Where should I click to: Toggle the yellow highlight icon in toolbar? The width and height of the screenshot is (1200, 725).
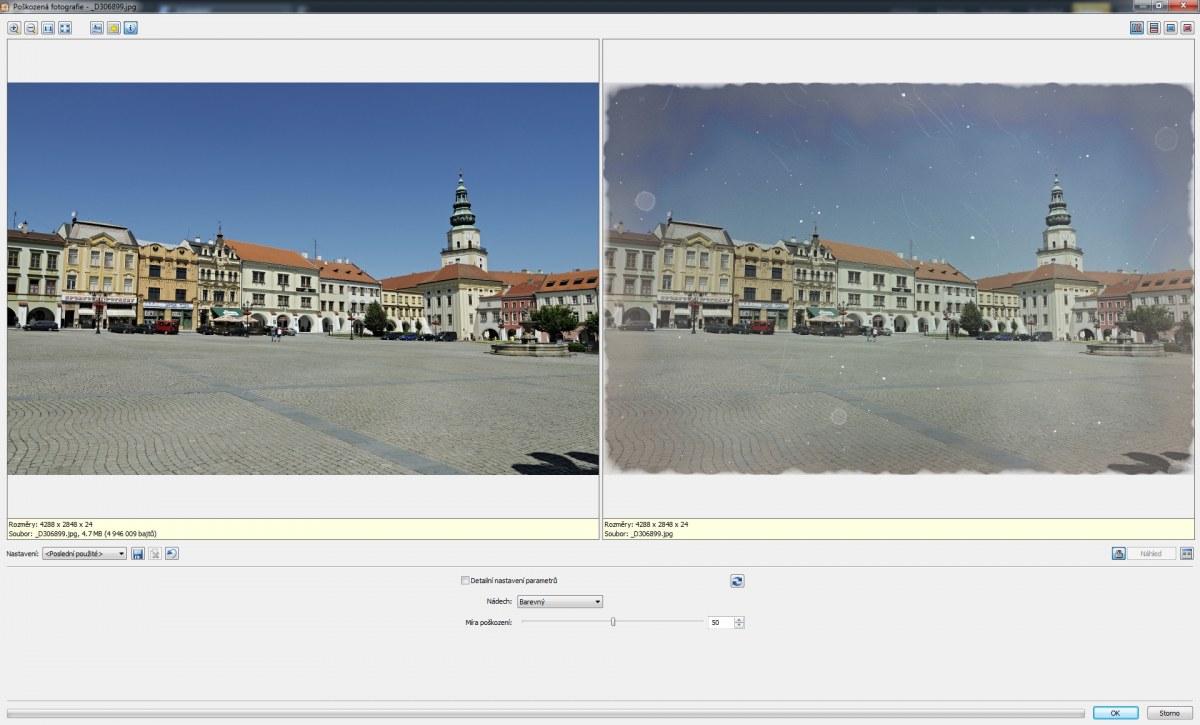point(114,28)
